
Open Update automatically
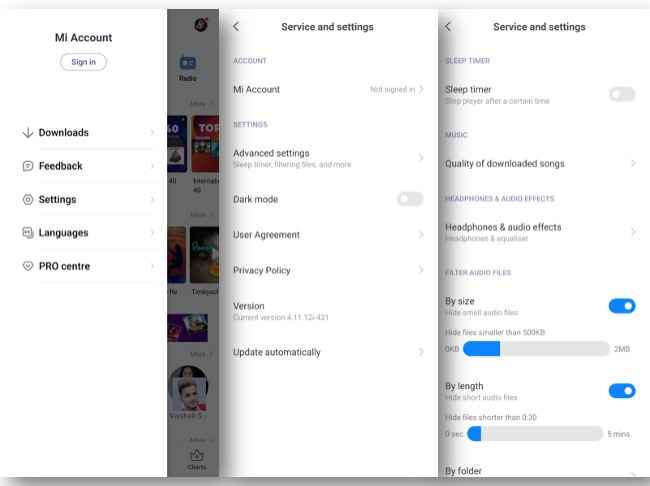(x=328, y=352)
